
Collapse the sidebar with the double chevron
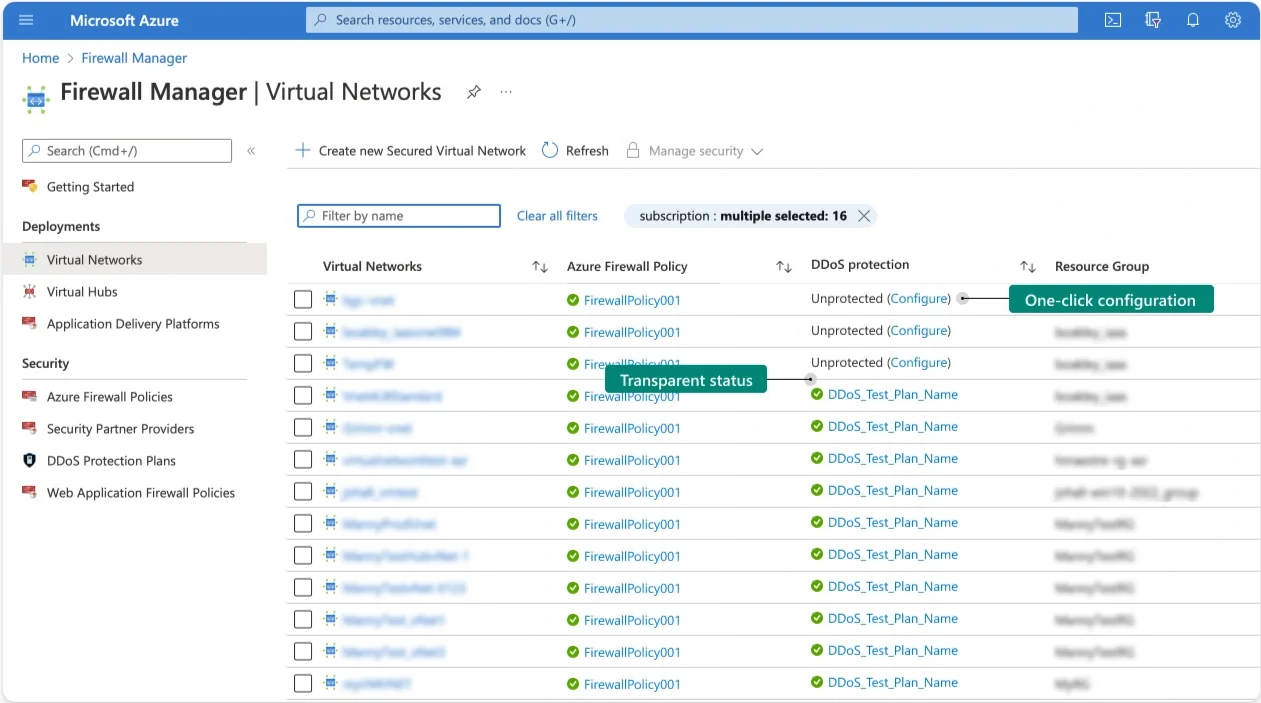click(x=251, y=151)
